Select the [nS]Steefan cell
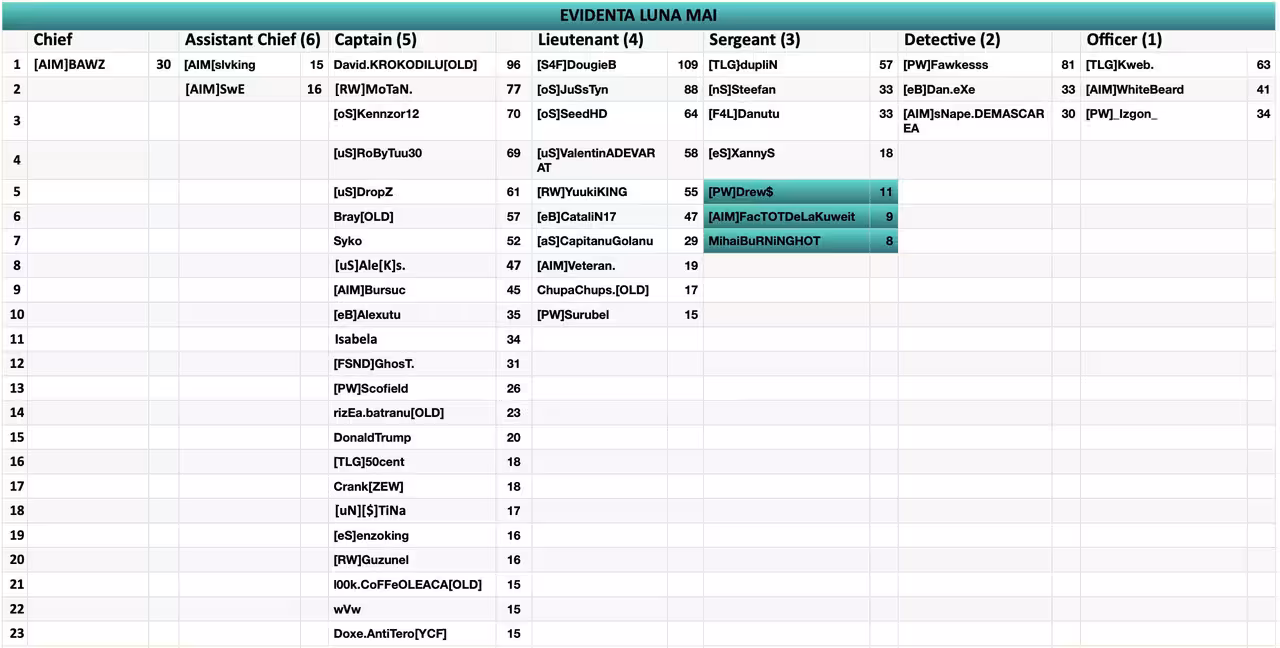1280x648 pixels. click(786, 89)
